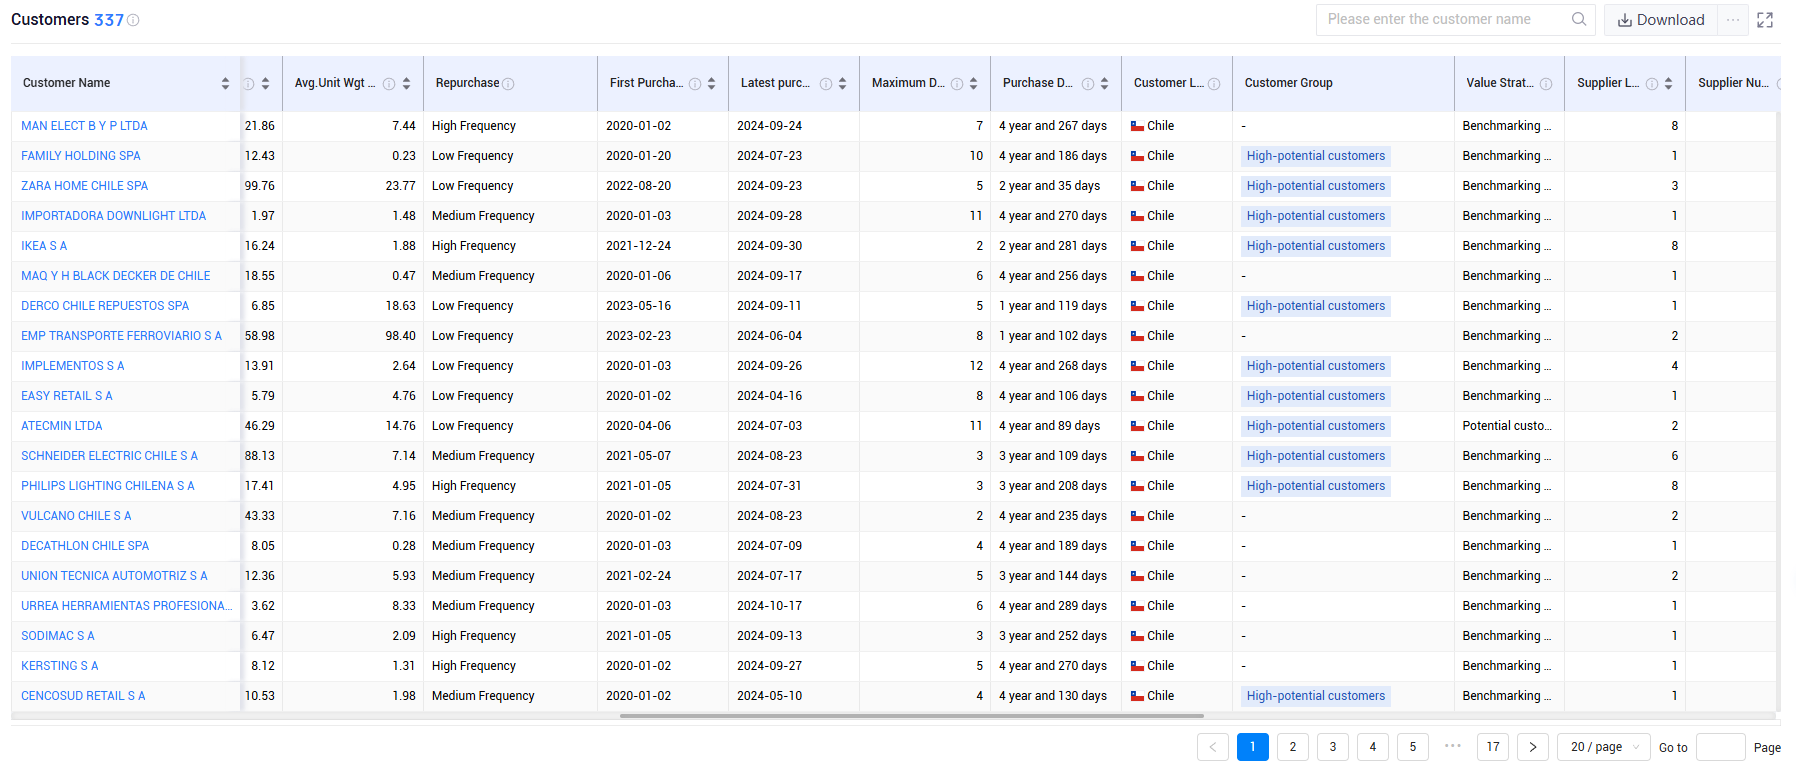1796x768 pixels.
Task: Jump to last page 17
Action: point(1493,747)
